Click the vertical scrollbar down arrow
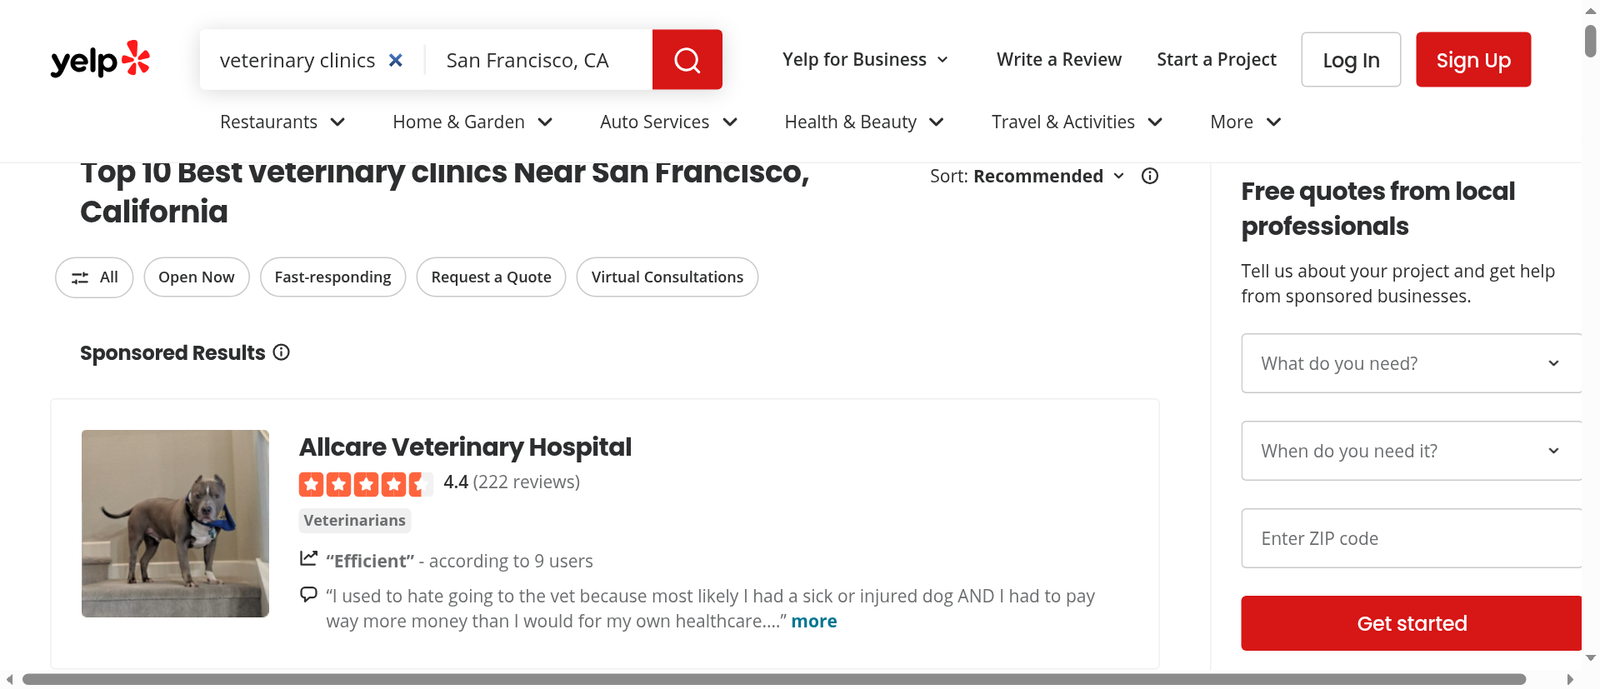This screenshot has width=1600, height=689. [x=1591, y=659]
